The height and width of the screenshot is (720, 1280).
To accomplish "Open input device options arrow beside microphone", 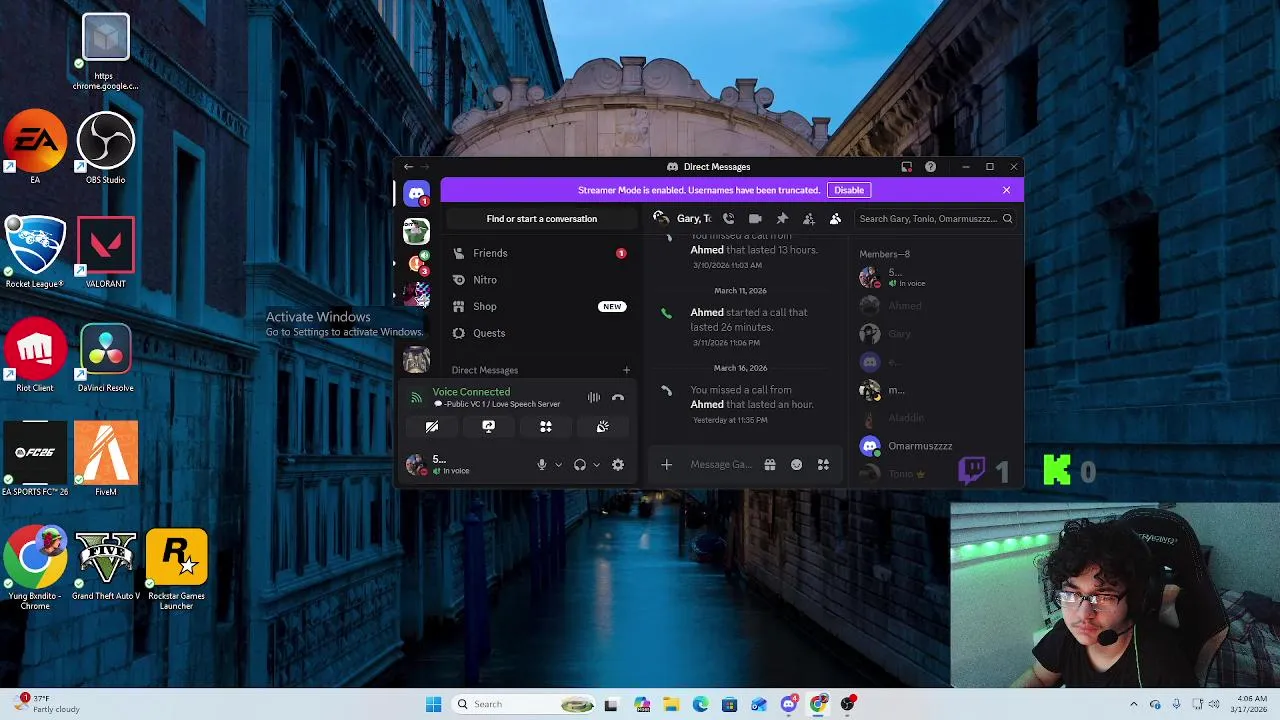I will click(558, 464).
